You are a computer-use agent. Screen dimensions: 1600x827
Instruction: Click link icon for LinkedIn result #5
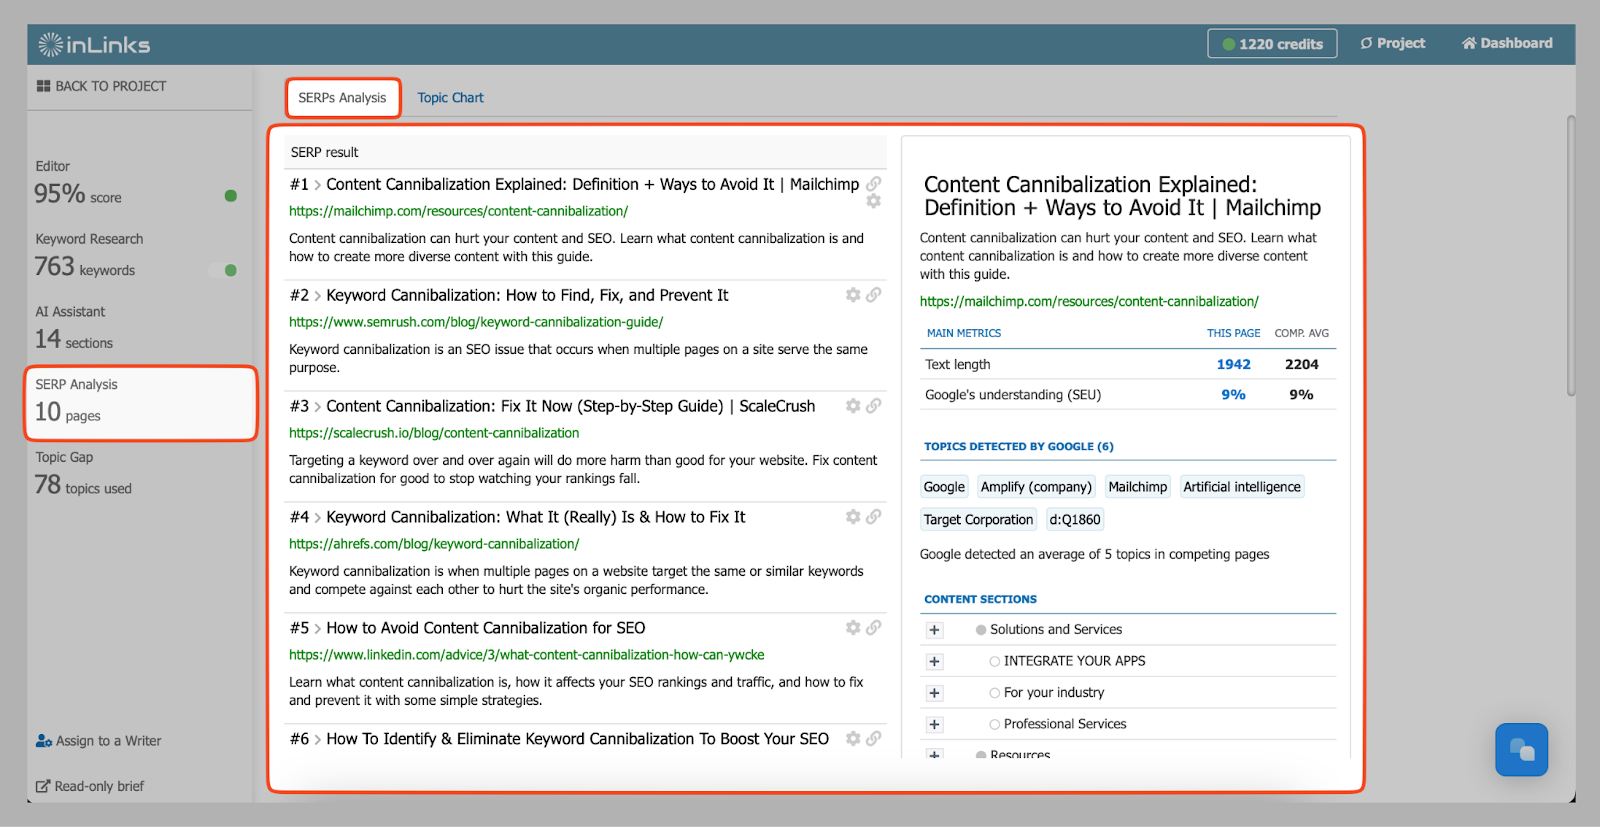873,628
